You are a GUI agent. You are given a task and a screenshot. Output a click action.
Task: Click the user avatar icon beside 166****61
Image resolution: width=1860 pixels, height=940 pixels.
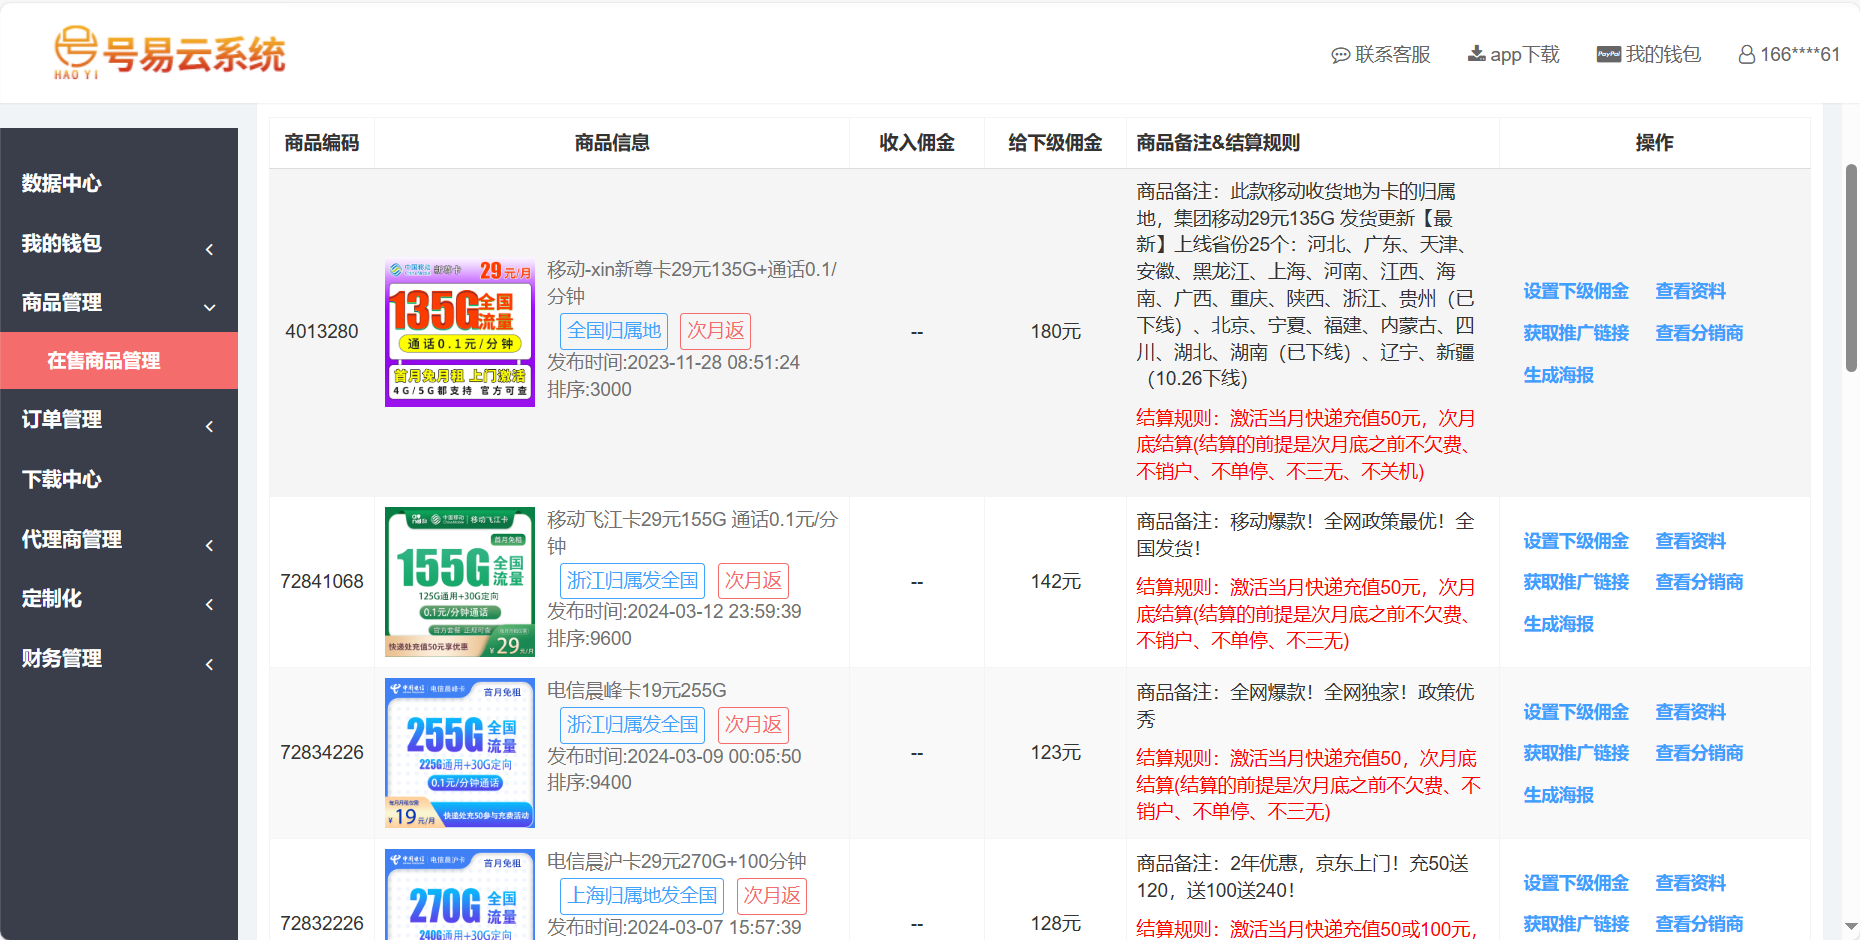point(1746,55)
